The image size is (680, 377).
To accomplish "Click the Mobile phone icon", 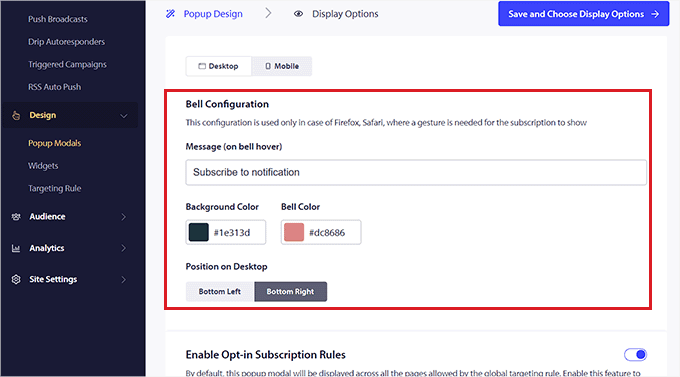I will pyautogui.click(x=268, y=66).
